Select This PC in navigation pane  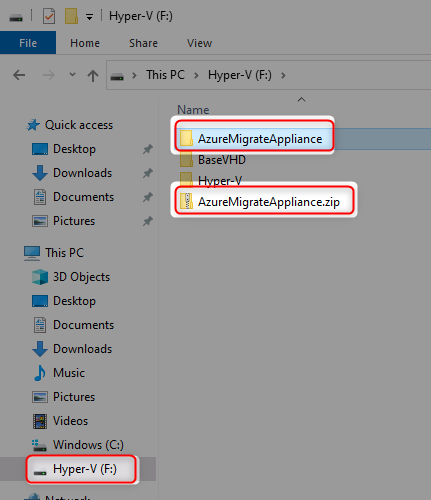tap(64, 253)
